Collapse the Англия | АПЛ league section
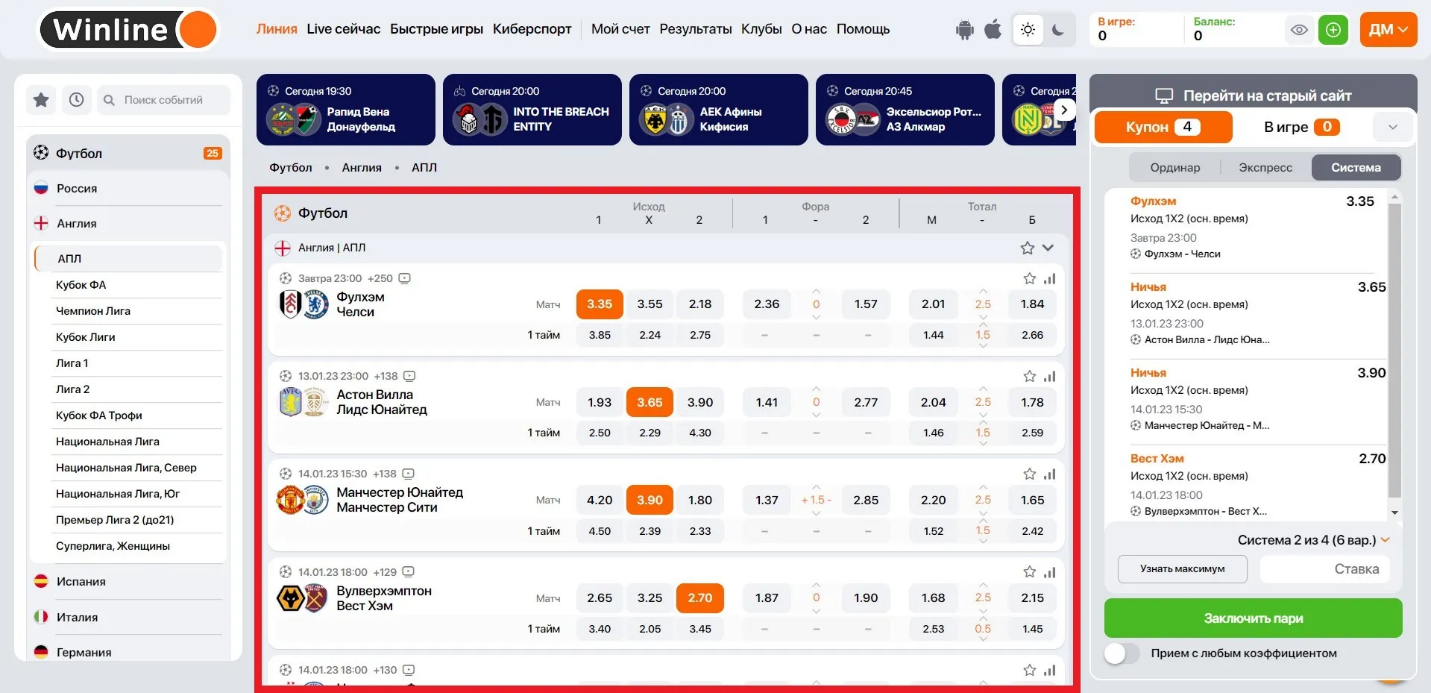The image size is (1431, 693). 1048,248
